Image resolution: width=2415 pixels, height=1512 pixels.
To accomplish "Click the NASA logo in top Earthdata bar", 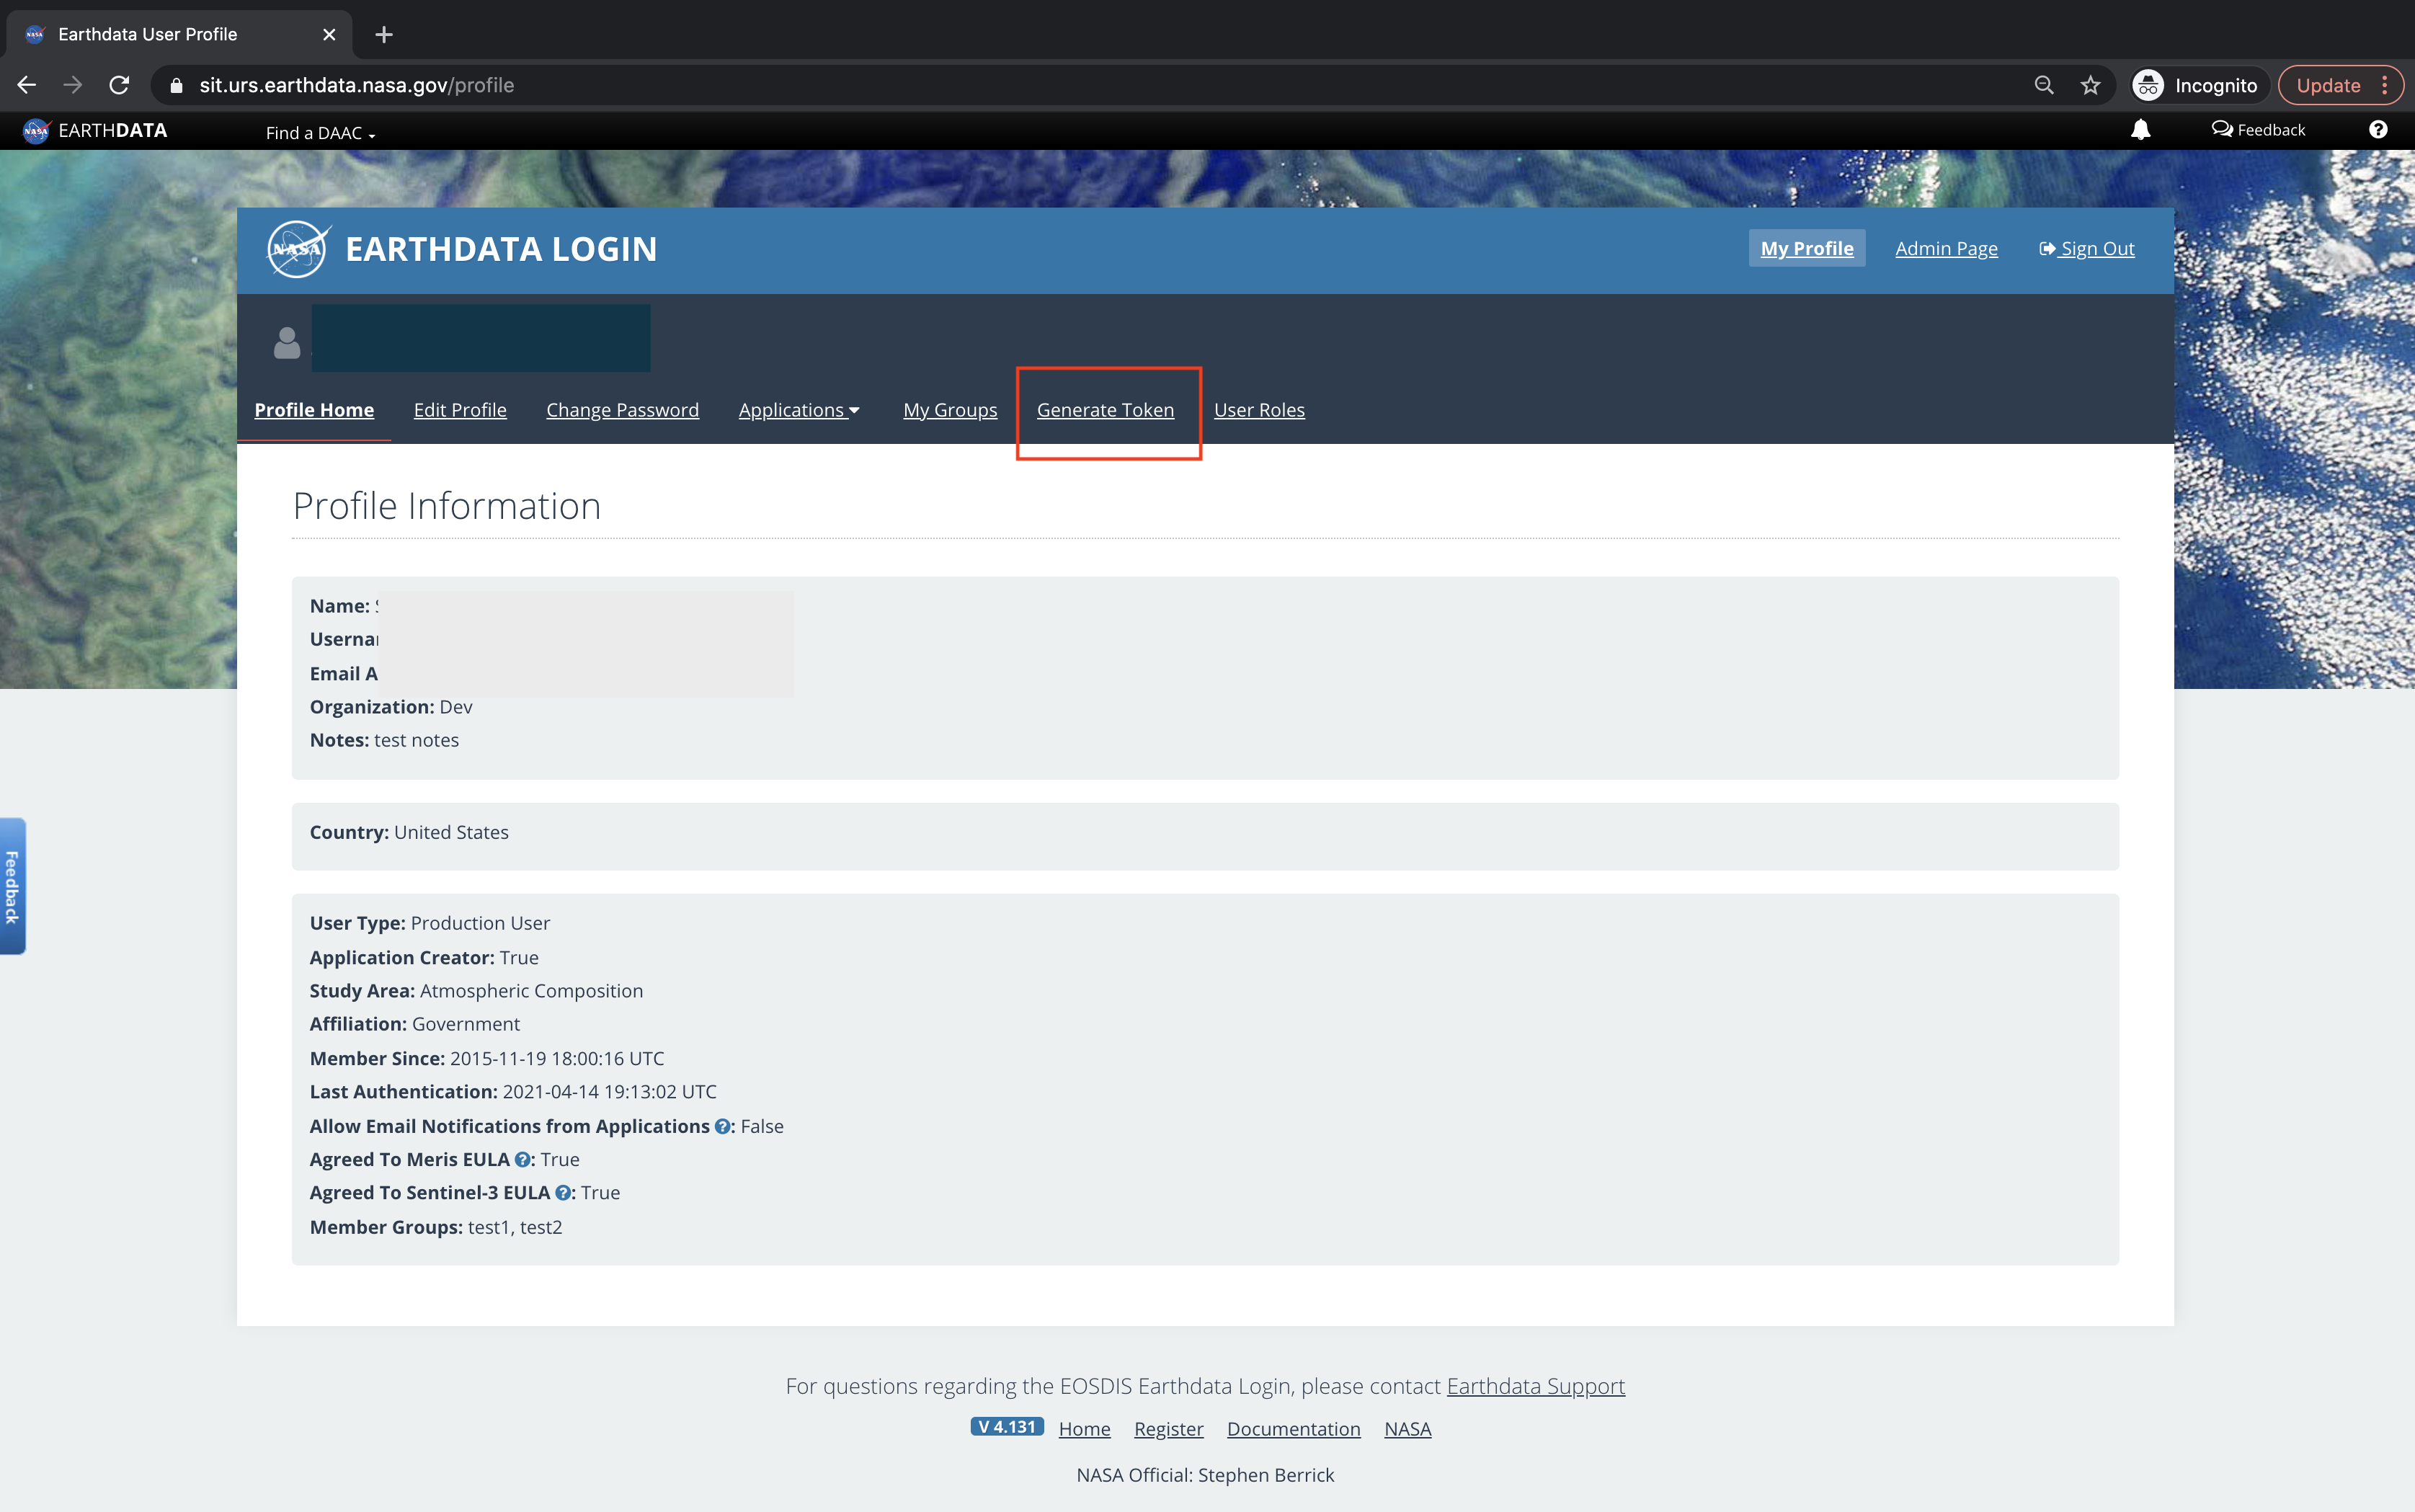I will click(x=36, y=131).
